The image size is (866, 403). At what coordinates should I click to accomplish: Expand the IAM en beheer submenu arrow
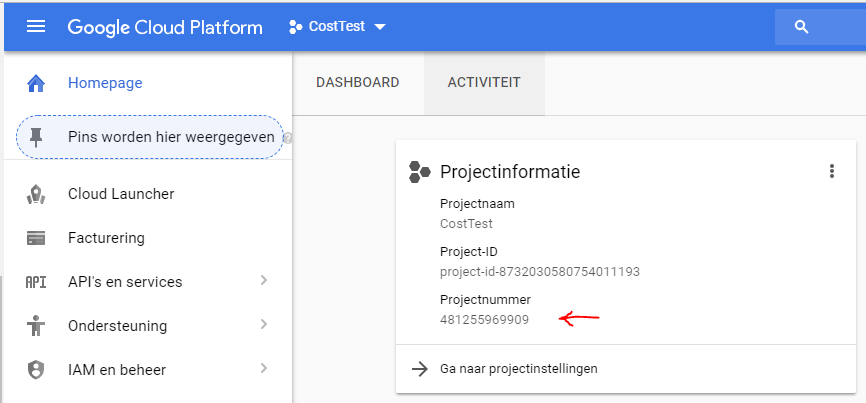pos(264,369)
